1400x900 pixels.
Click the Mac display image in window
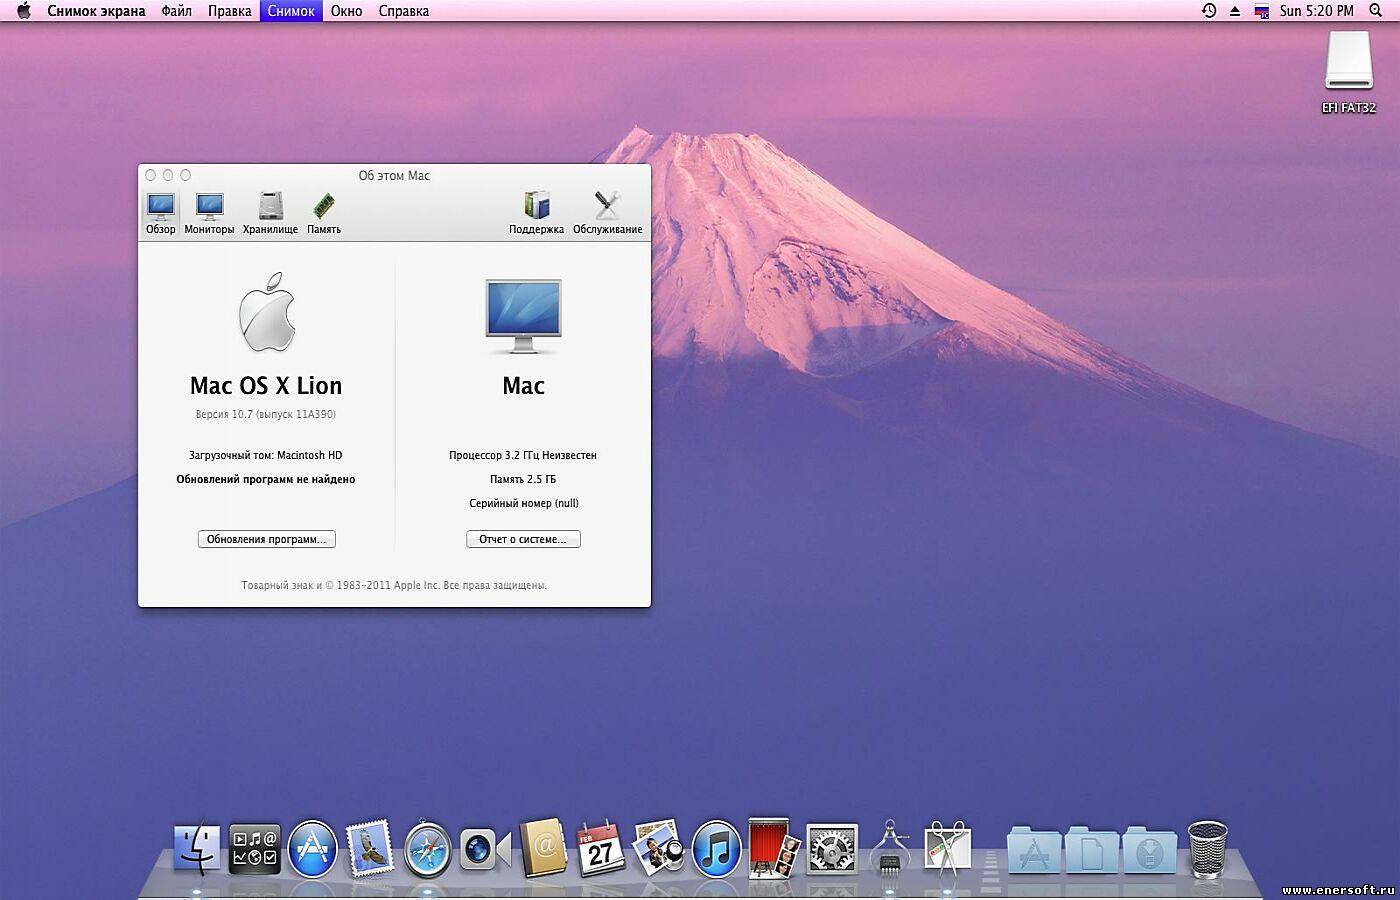pos(523,317)
